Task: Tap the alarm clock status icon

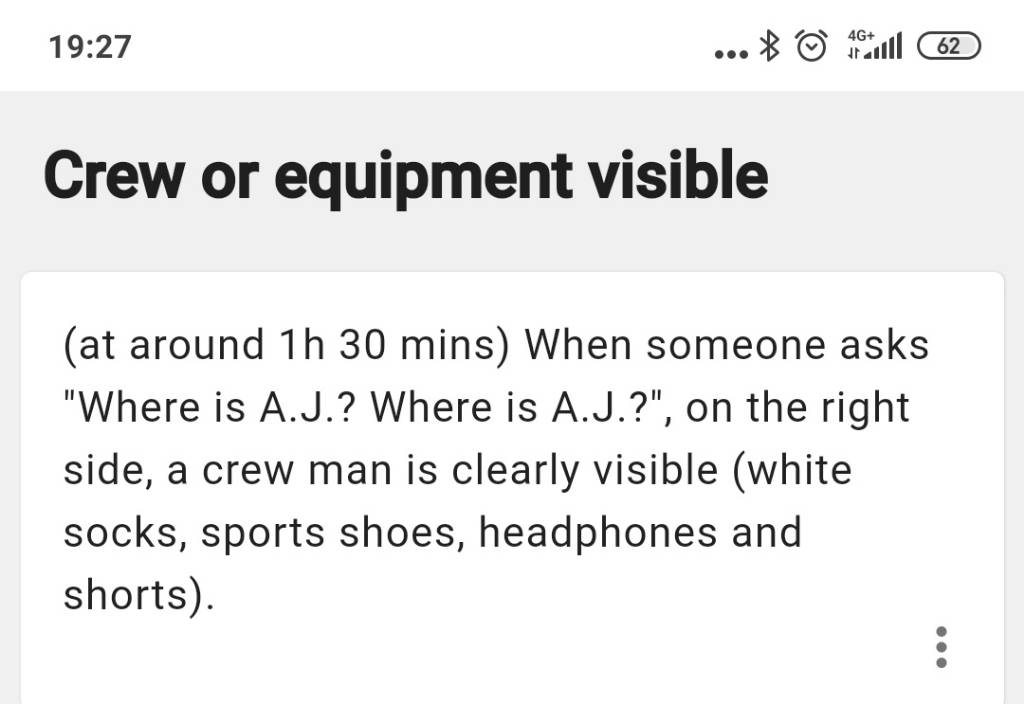Action: click(812, 46)
